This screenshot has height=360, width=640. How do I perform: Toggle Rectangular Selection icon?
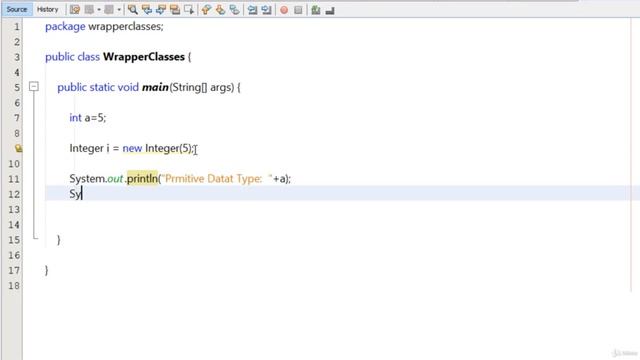click(189, 10)
